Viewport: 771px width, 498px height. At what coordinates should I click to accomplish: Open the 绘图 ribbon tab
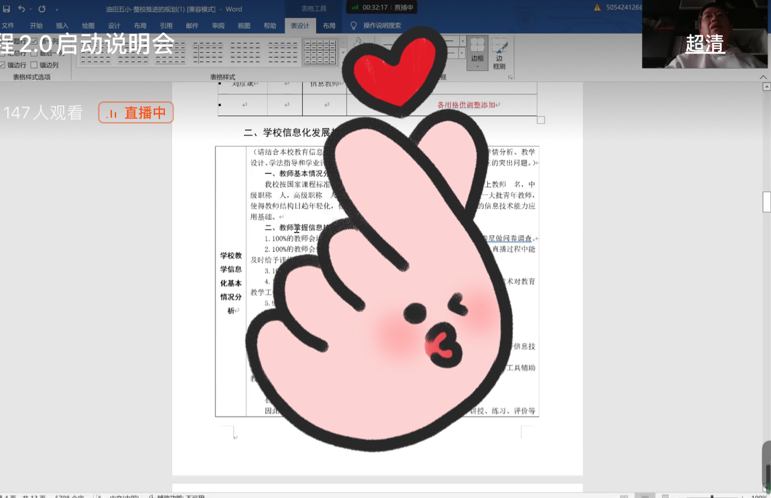coord(88,26)
